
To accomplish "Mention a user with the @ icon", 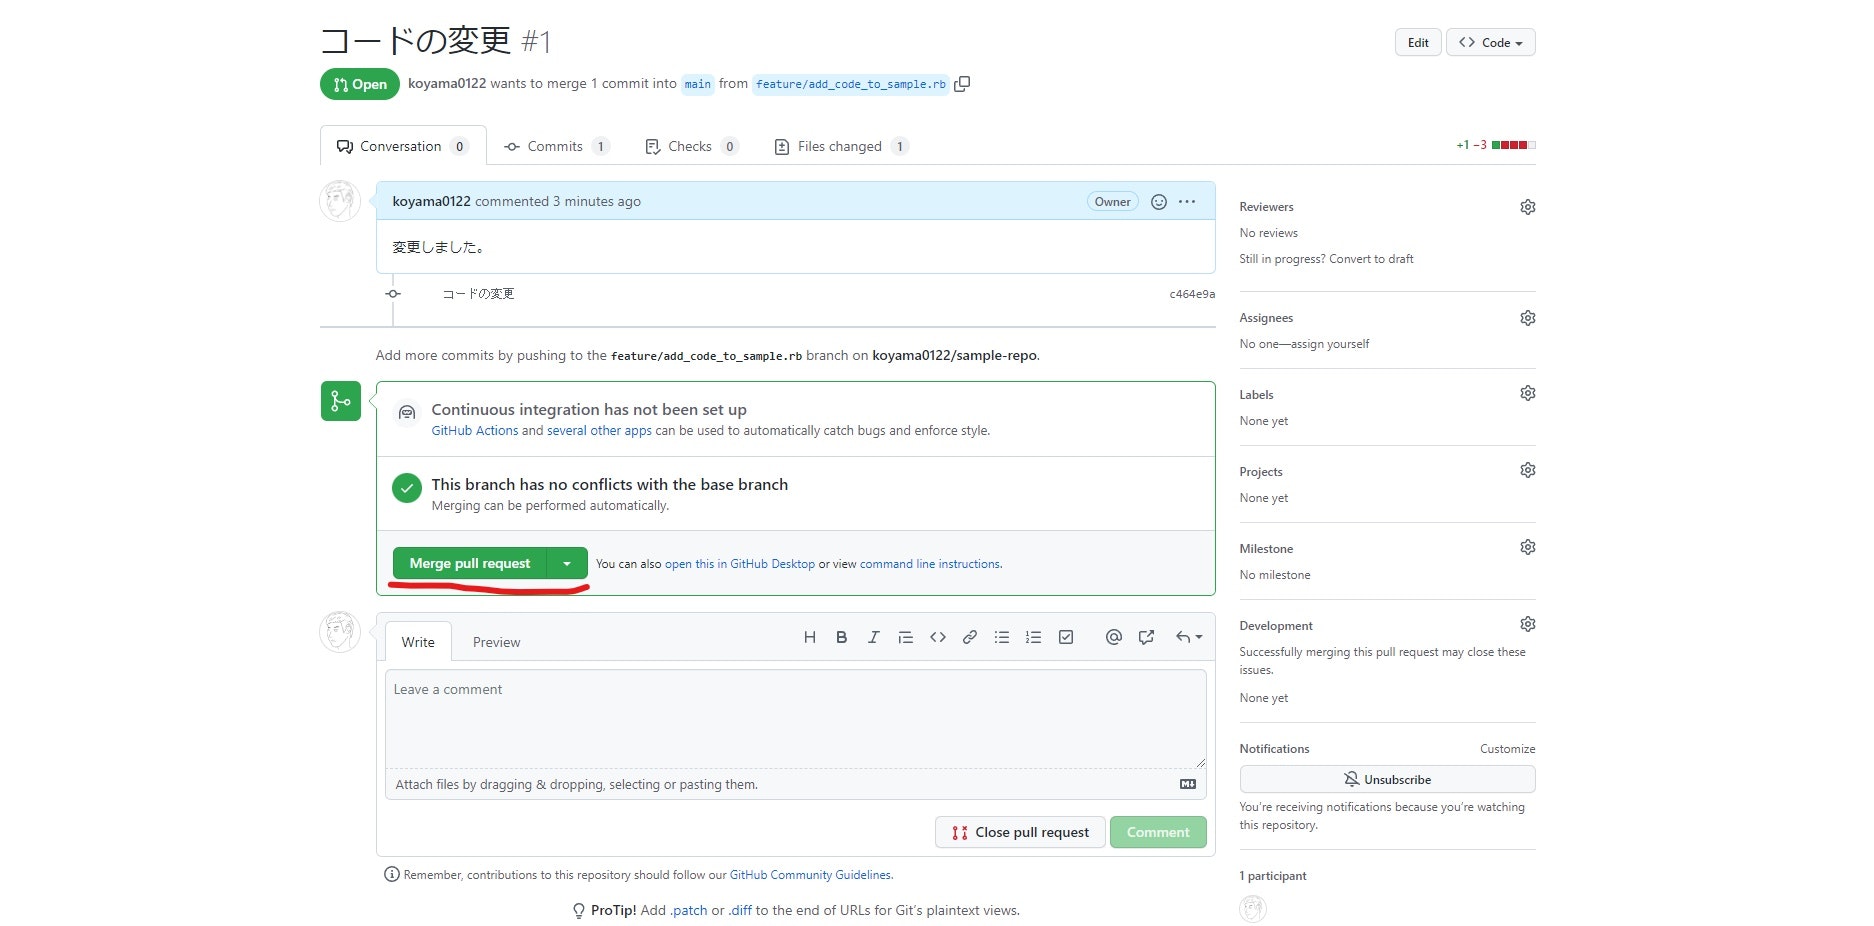I will click(x=1114, y=637).
